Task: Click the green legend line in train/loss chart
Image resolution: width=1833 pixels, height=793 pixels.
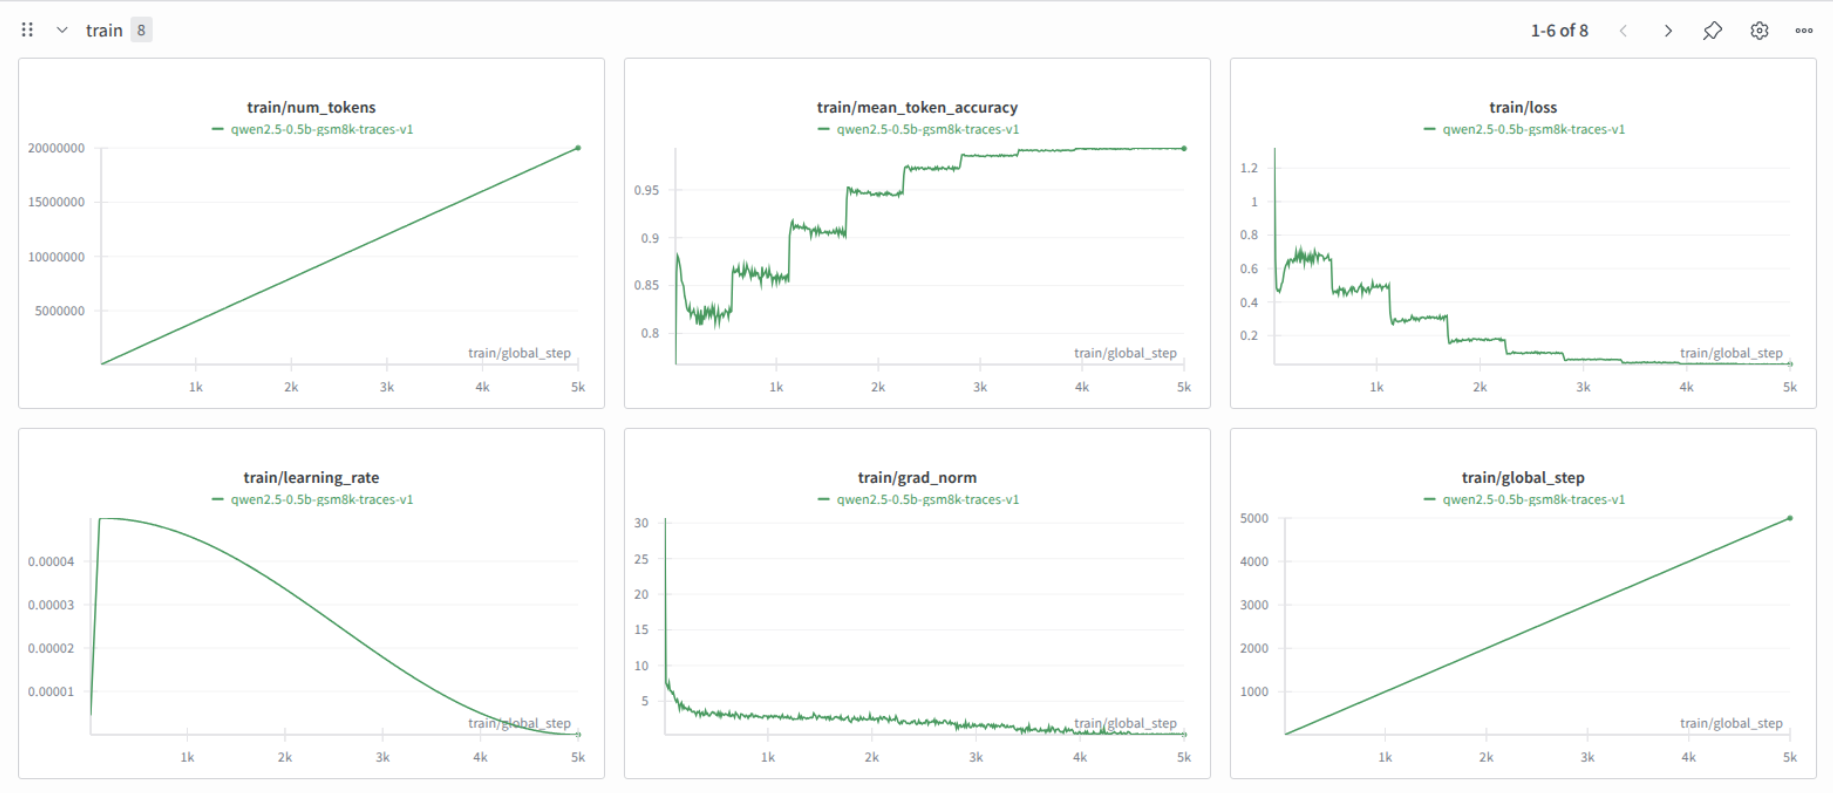Action: [x=1430, y=129]
